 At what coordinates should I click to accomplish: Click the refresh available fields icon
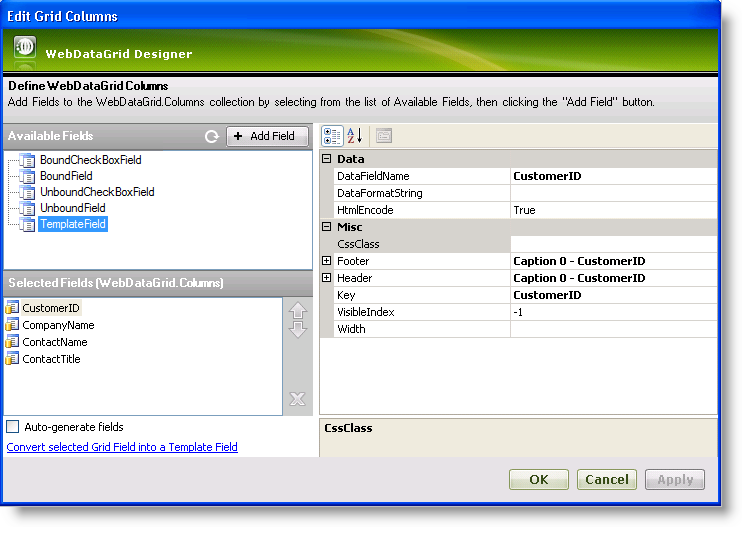click(211, 137)
